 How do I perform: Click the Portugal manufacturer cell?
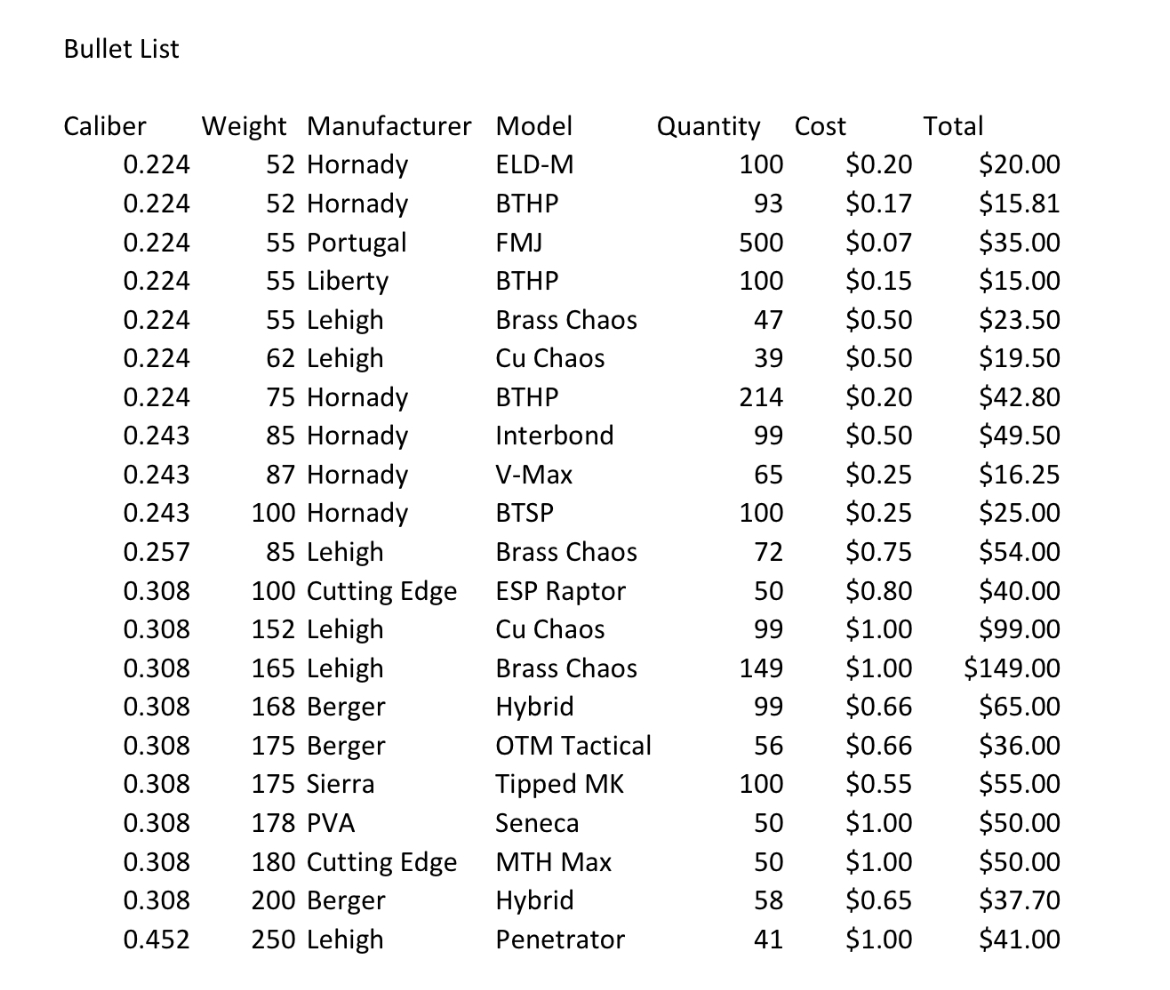coord(357,242)
